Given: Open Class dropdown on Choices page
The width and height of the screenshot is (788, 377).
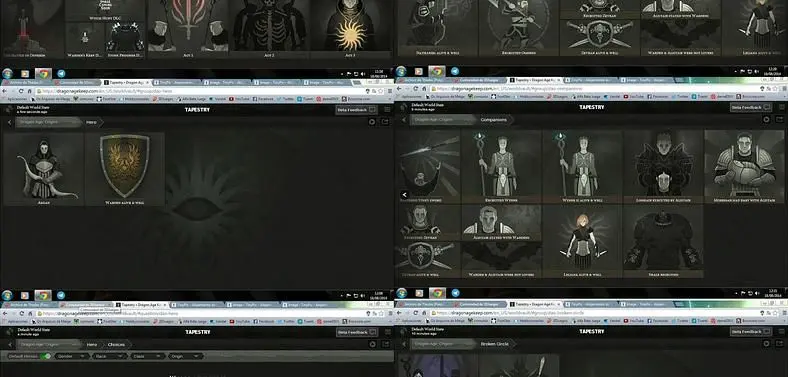Looking at the screenshot, I should [x=147, y=356].
